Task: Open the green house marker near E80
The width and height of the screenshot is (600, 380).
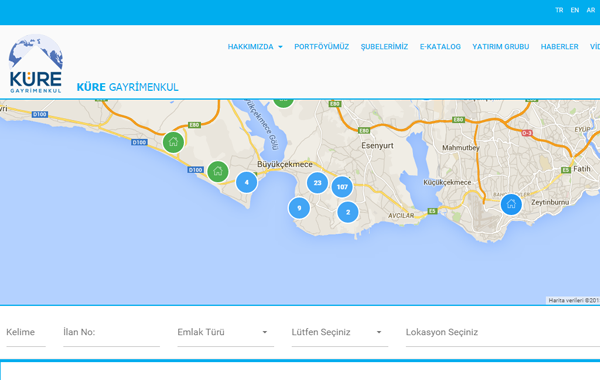Action: [x=173, y=142]
